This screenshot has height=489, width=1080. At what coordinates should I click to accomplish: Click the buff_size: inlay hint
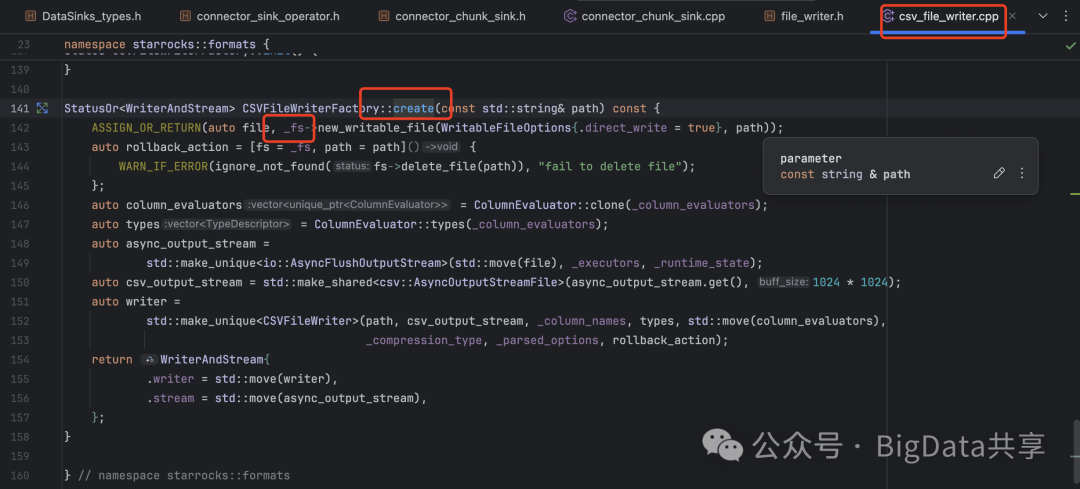click(x=783, y=282)
